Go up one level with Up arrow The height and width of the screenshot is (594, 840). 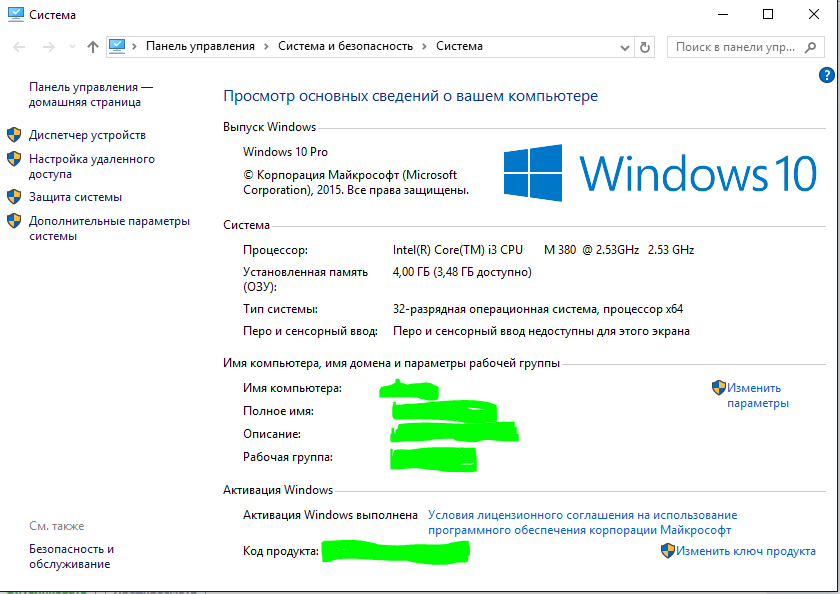pos(93,47)
